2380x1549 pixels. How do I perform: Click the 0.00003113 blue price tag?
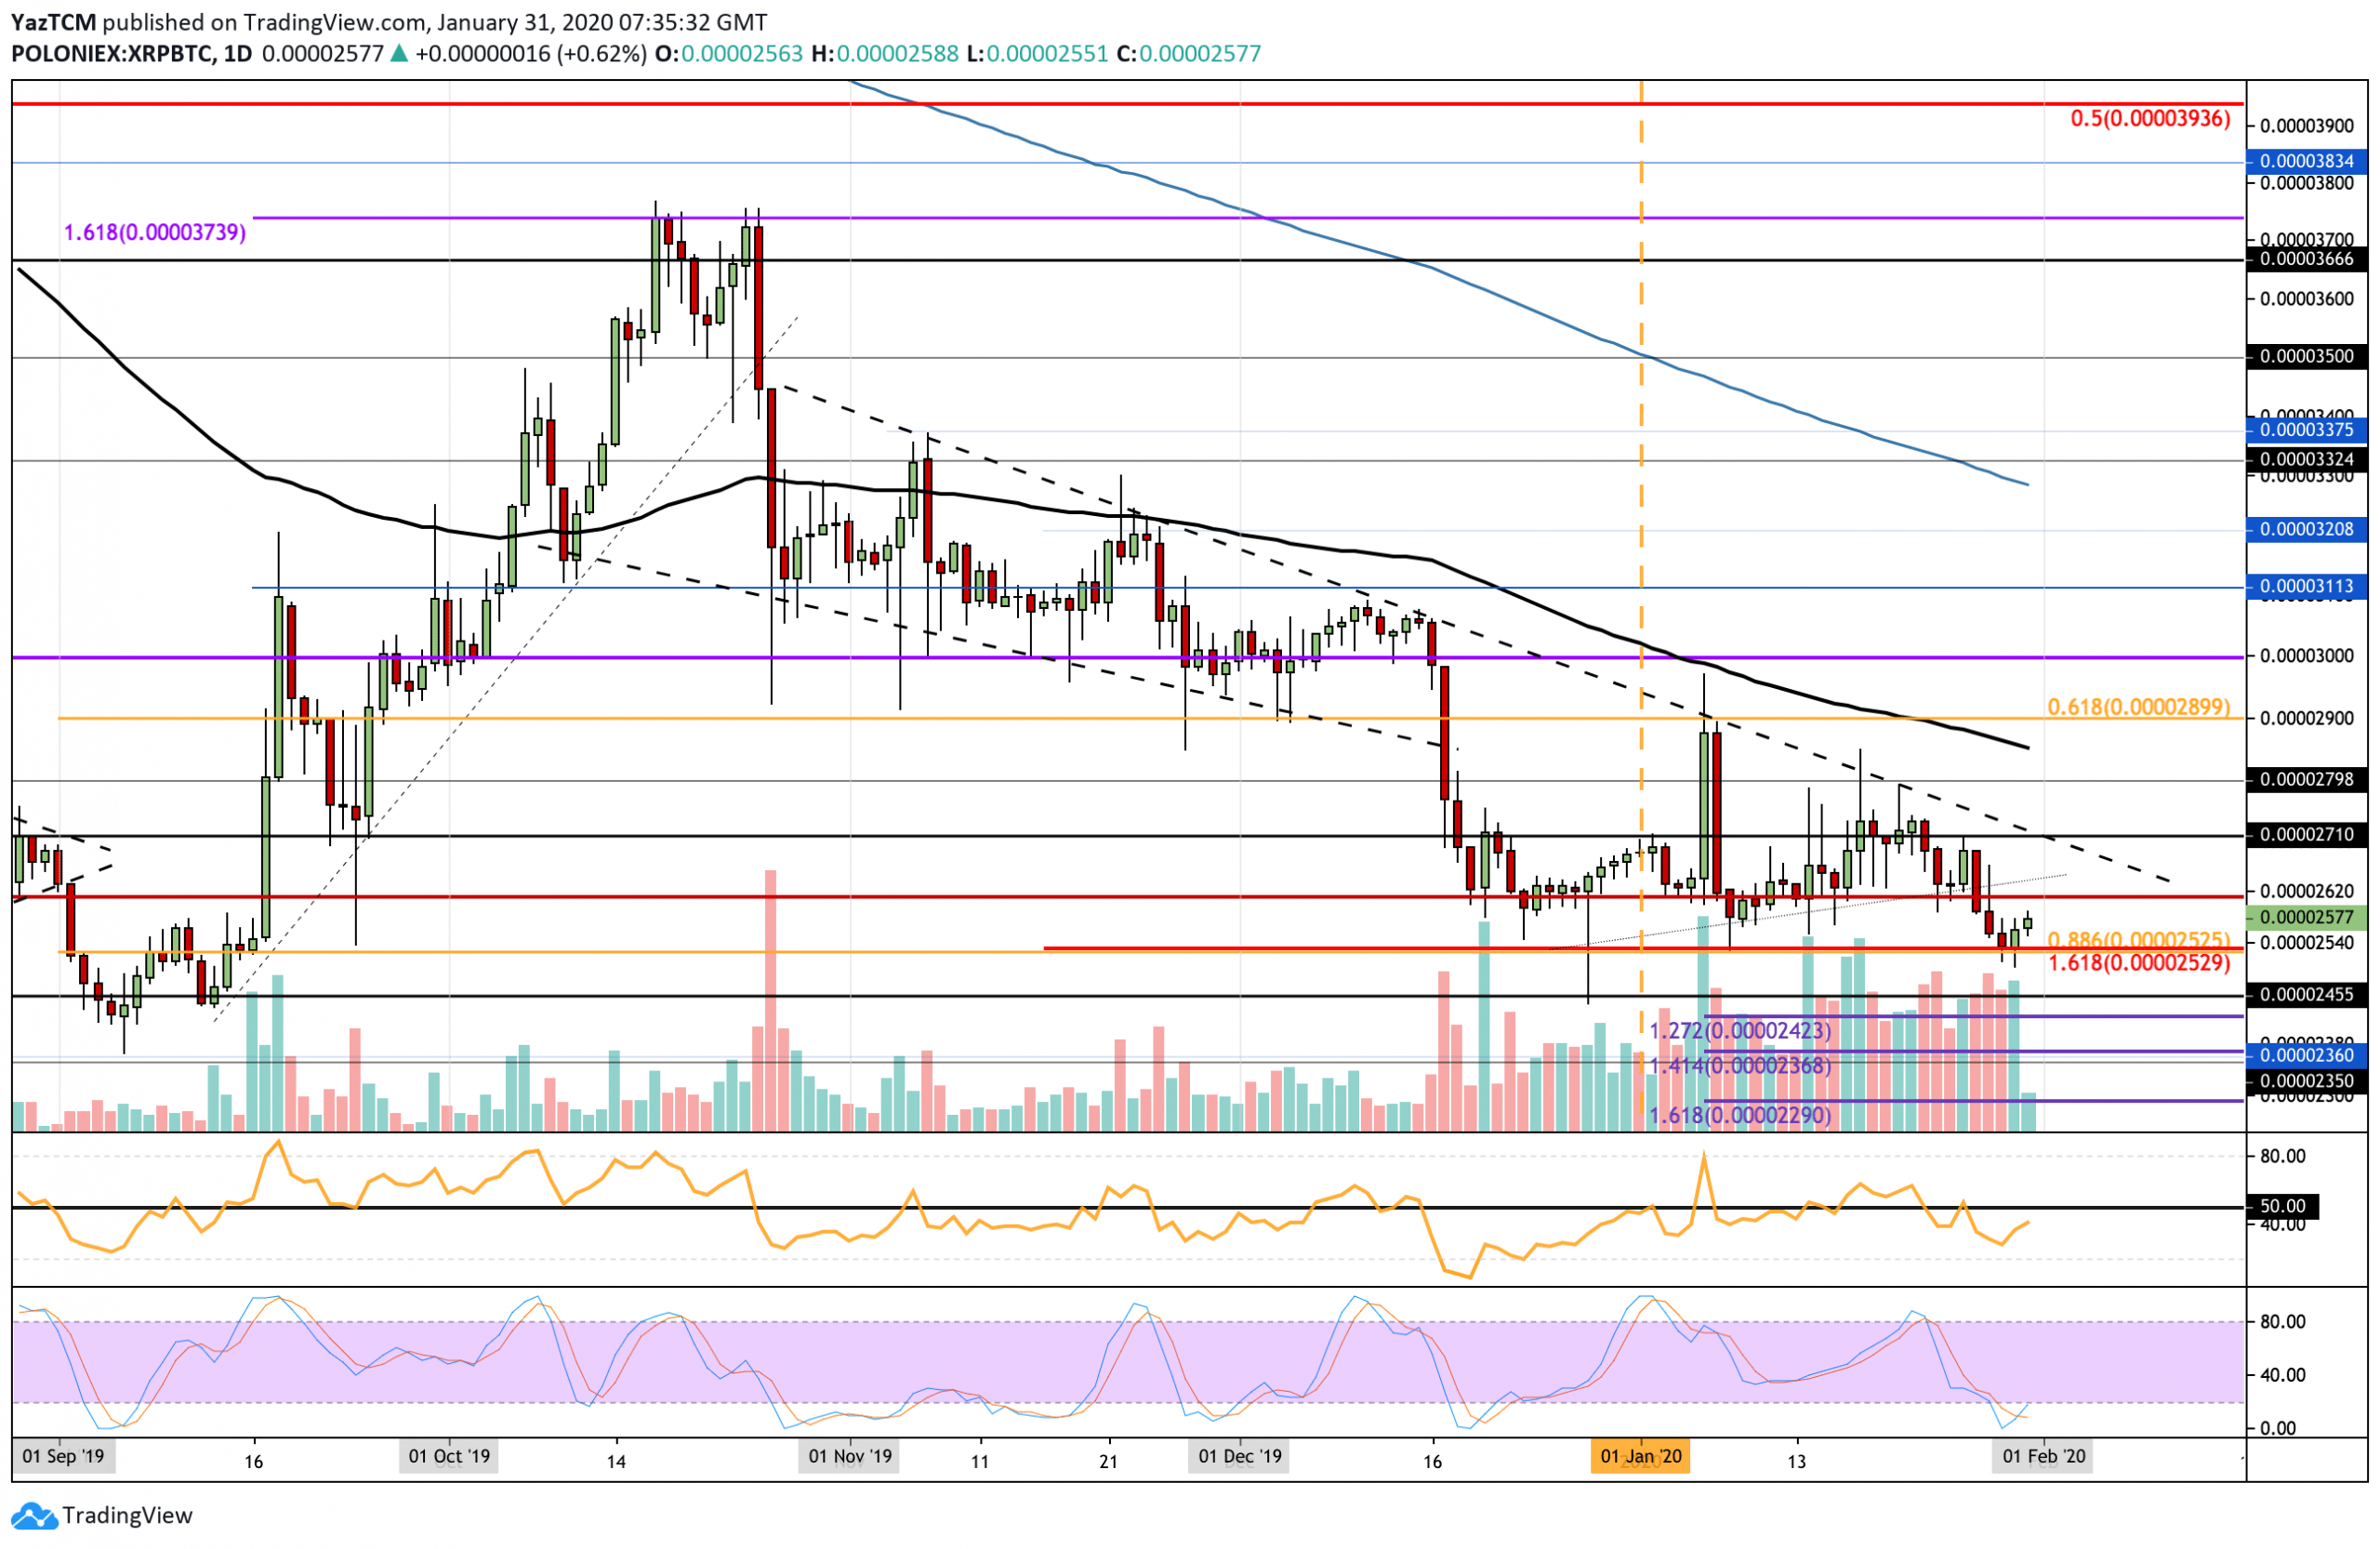click(2306, 587)
